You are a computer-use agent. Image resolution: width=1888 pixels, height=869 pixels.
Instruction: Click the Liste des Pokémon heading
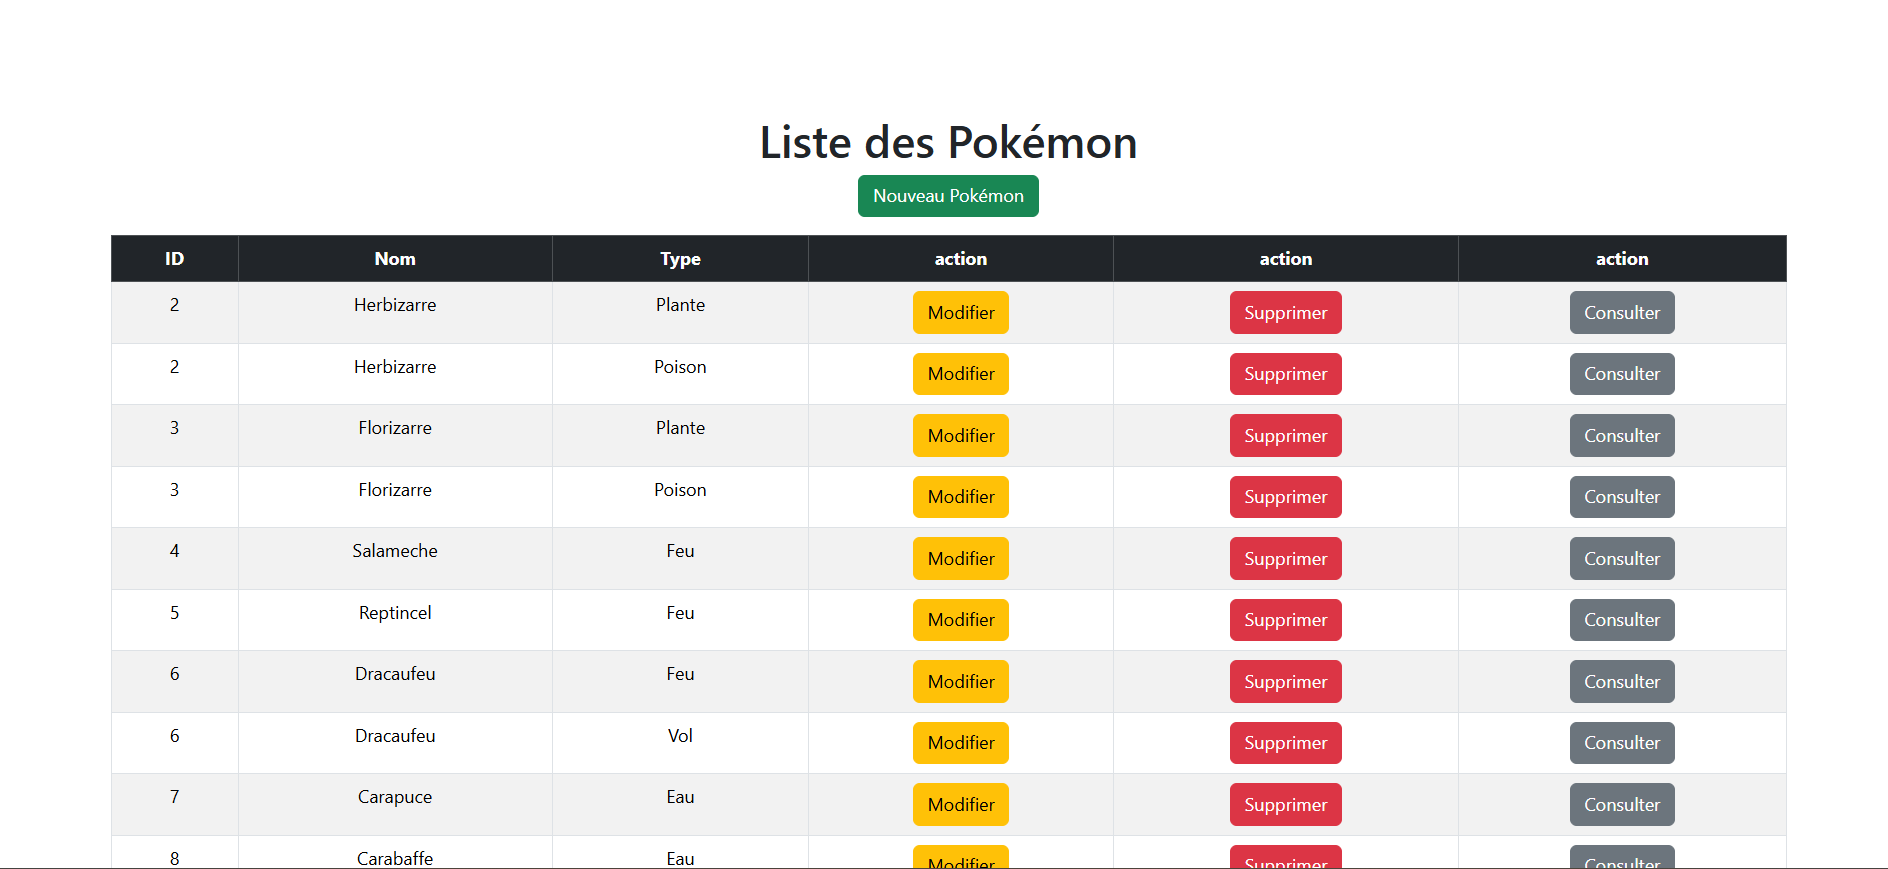[x=947, y=142]
